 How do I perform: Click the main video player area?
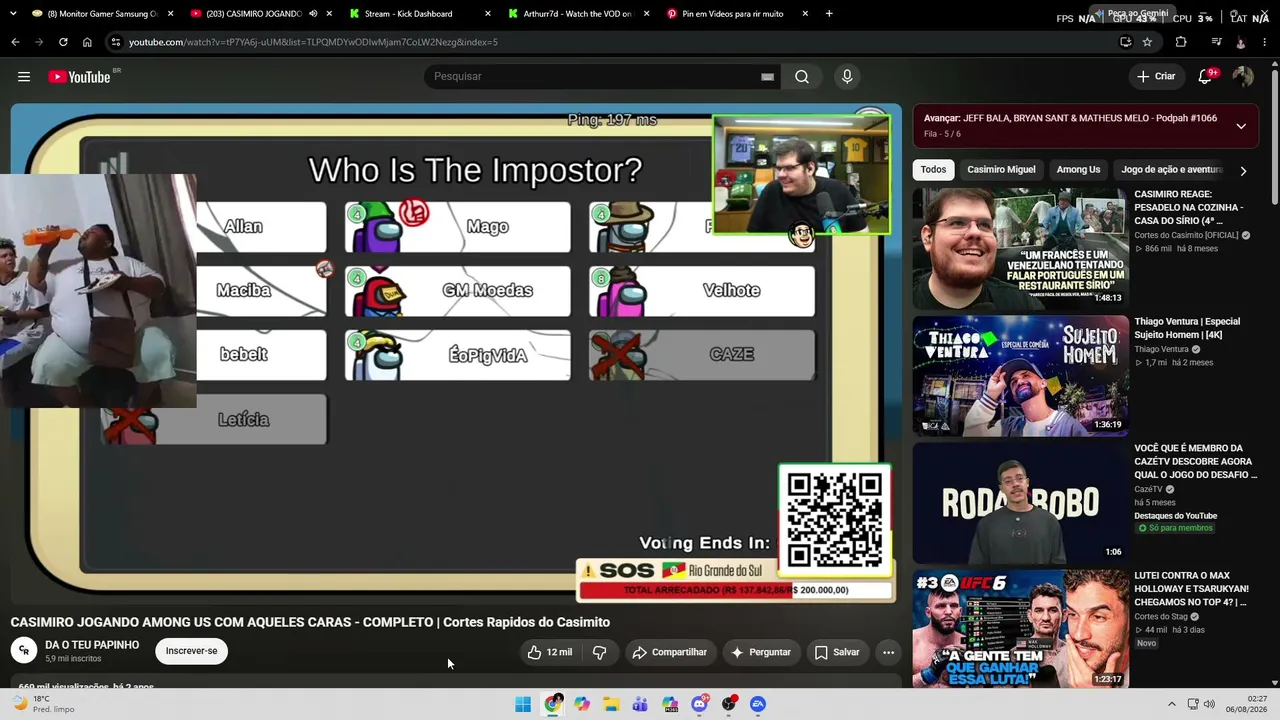tap(456, 354)
